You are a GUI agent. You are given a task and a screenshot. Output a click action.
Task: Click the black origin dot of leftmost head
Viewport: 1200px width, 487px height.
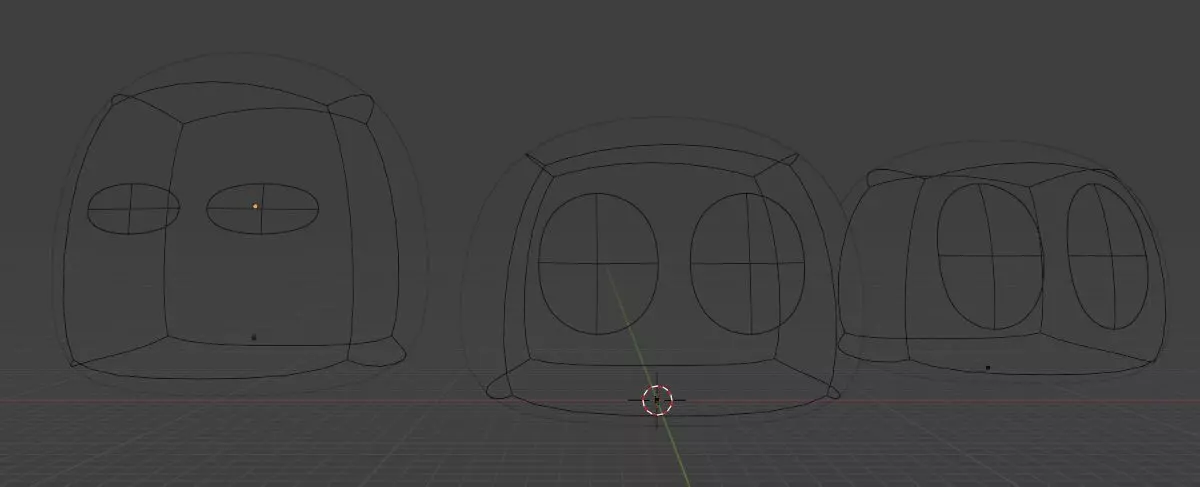(253, 338)
